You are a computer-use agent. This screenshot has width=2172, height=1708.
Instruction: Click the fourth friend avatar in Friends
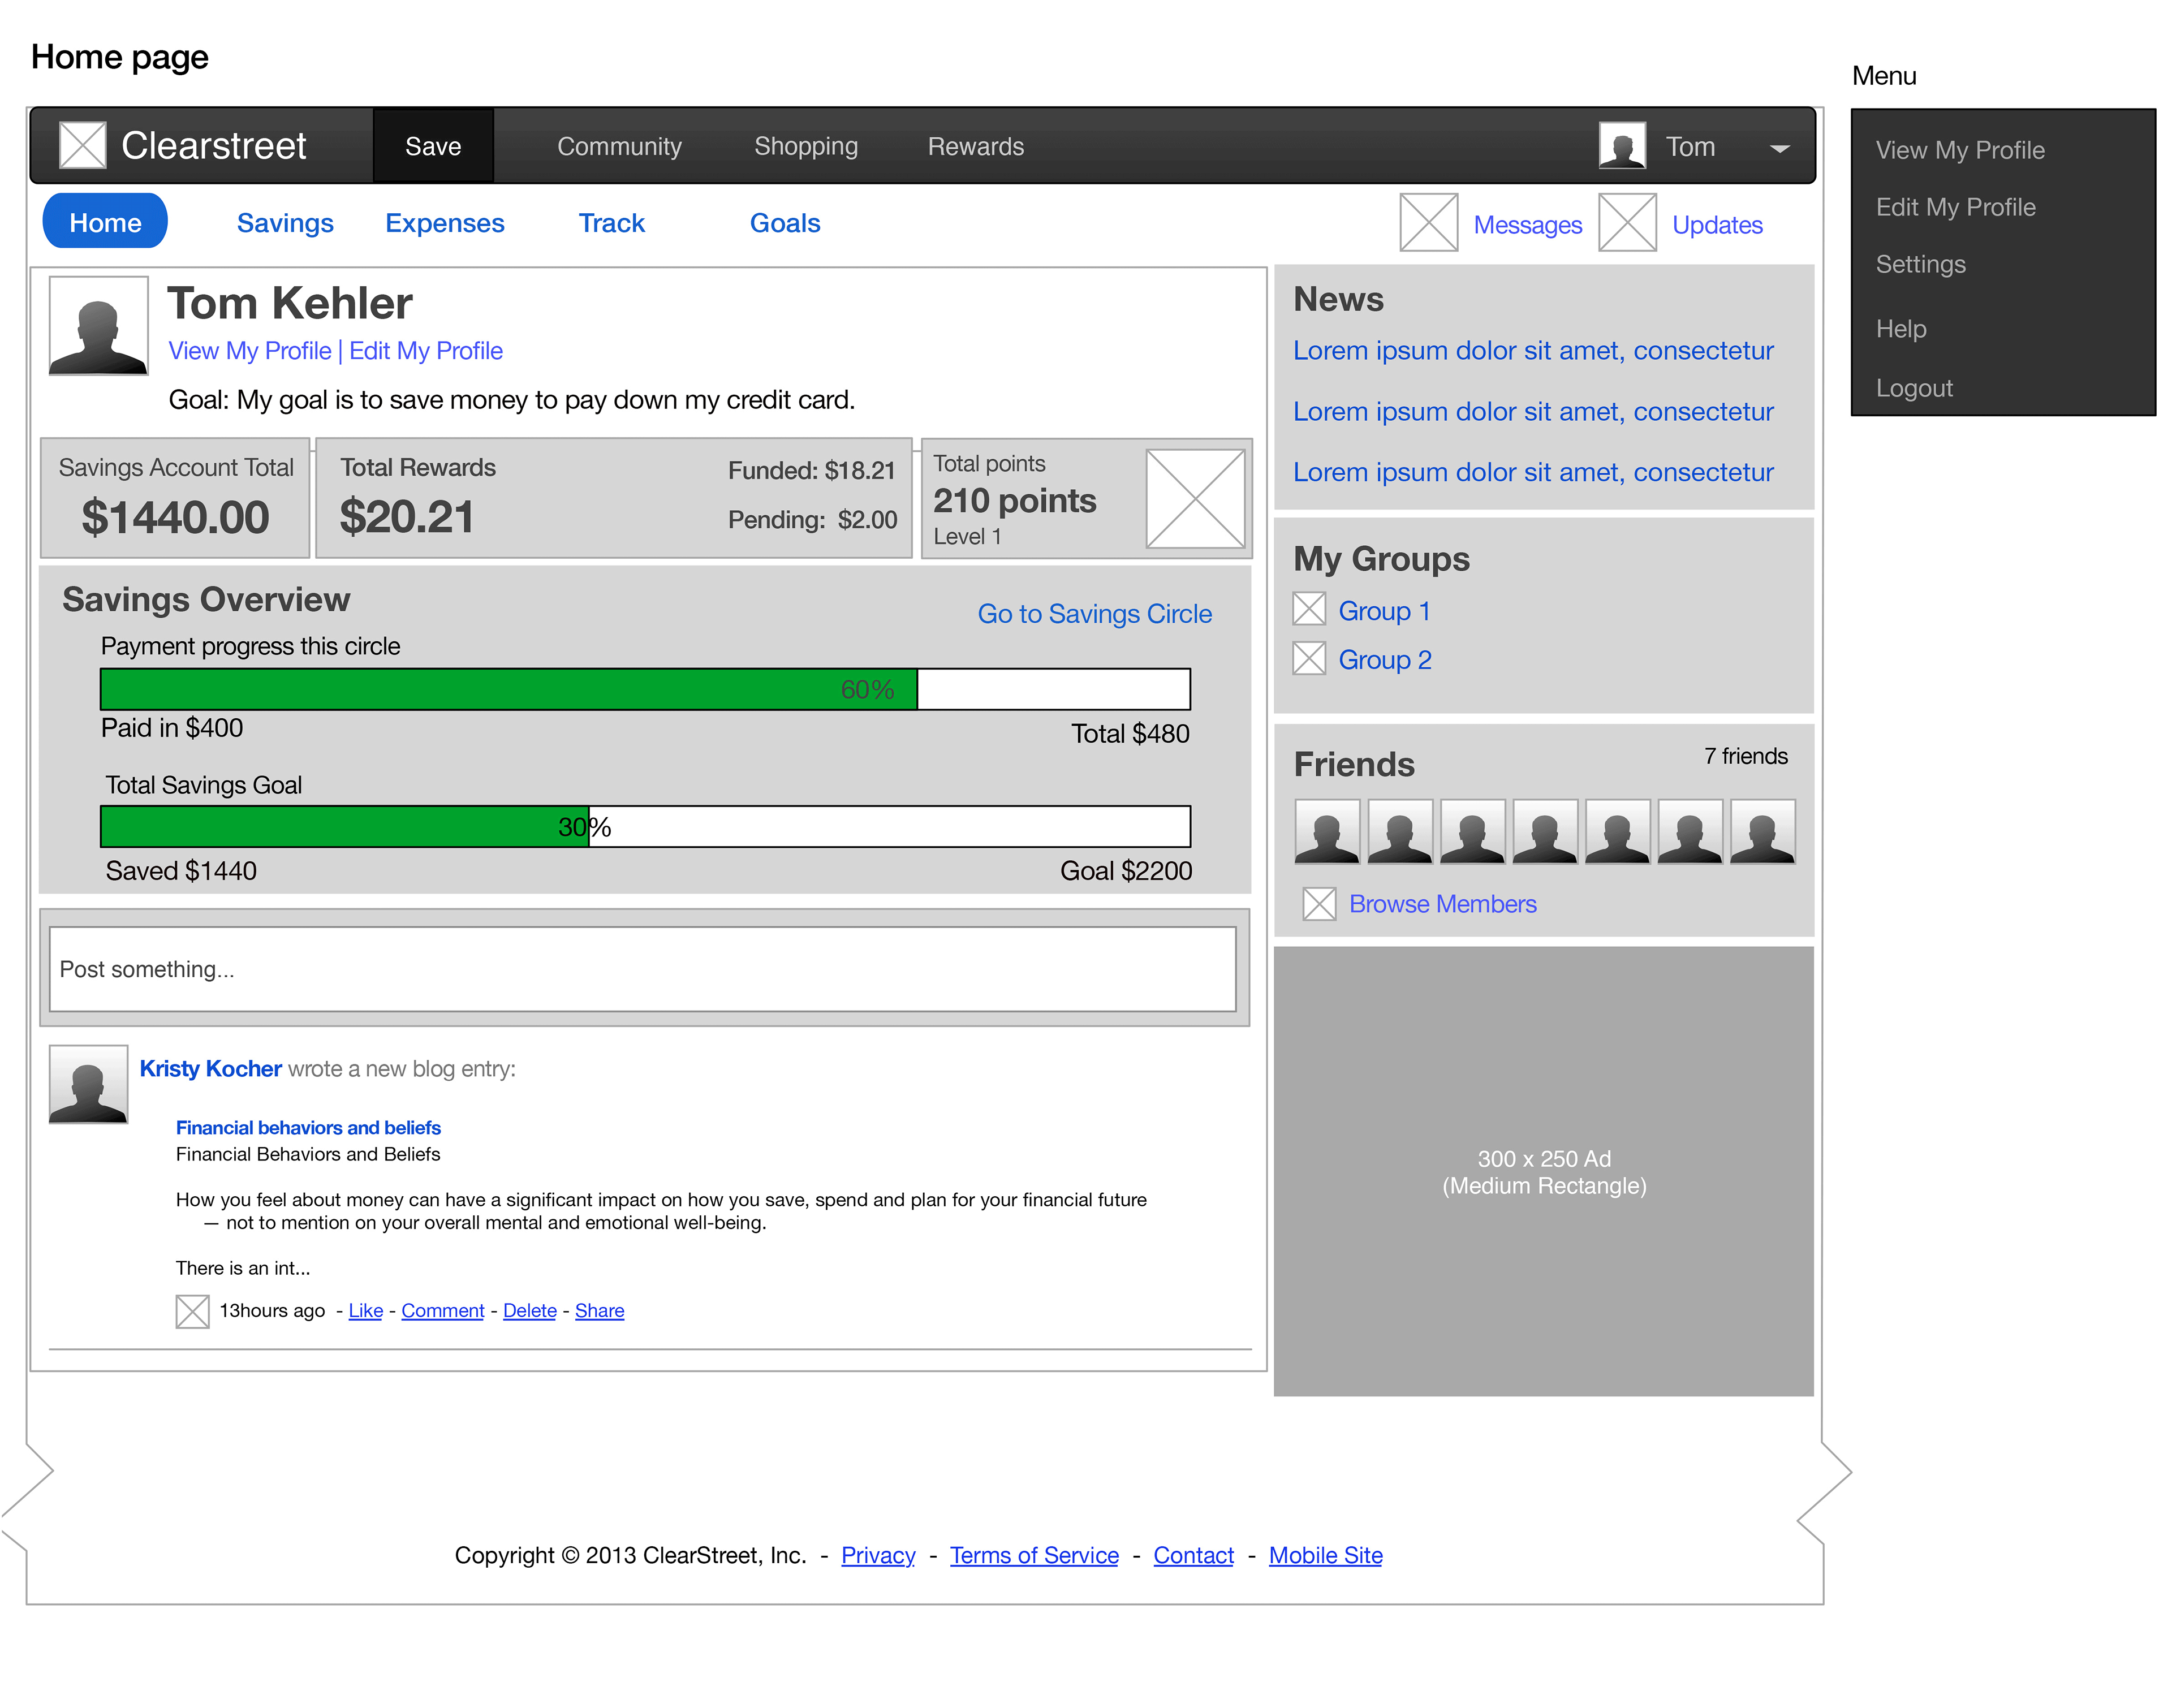click(x=1545, y=831)
